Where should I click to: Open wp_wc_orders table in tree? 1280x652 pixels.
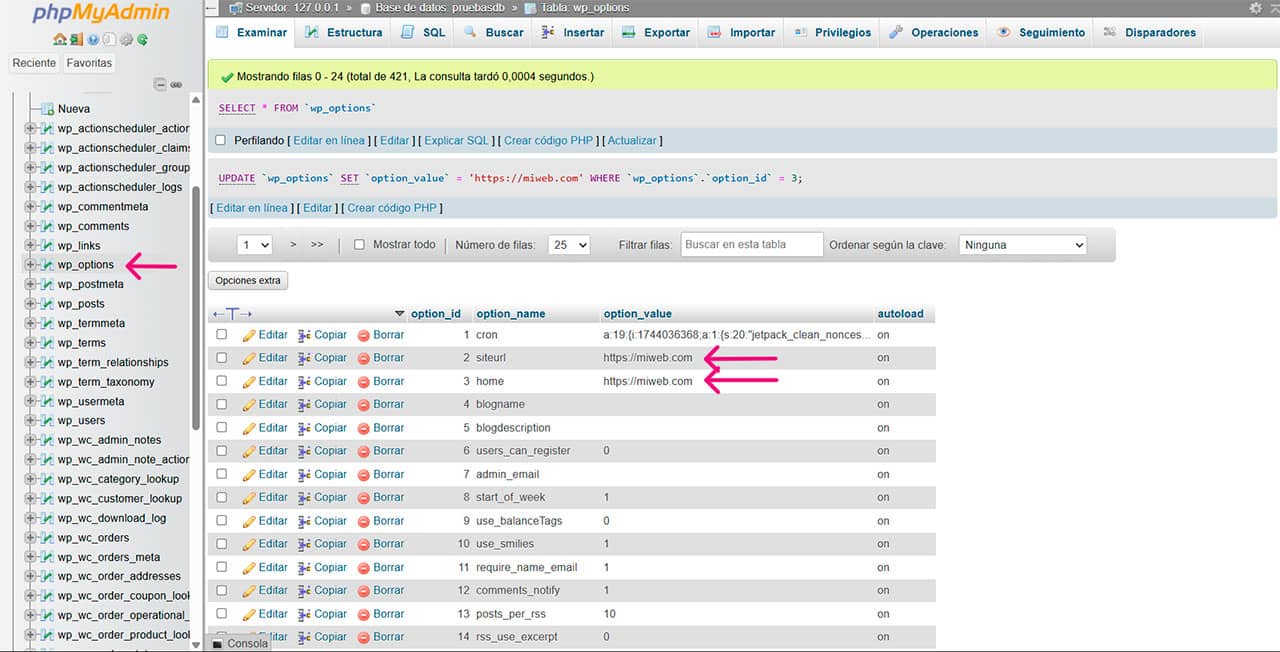pos(93,538)
